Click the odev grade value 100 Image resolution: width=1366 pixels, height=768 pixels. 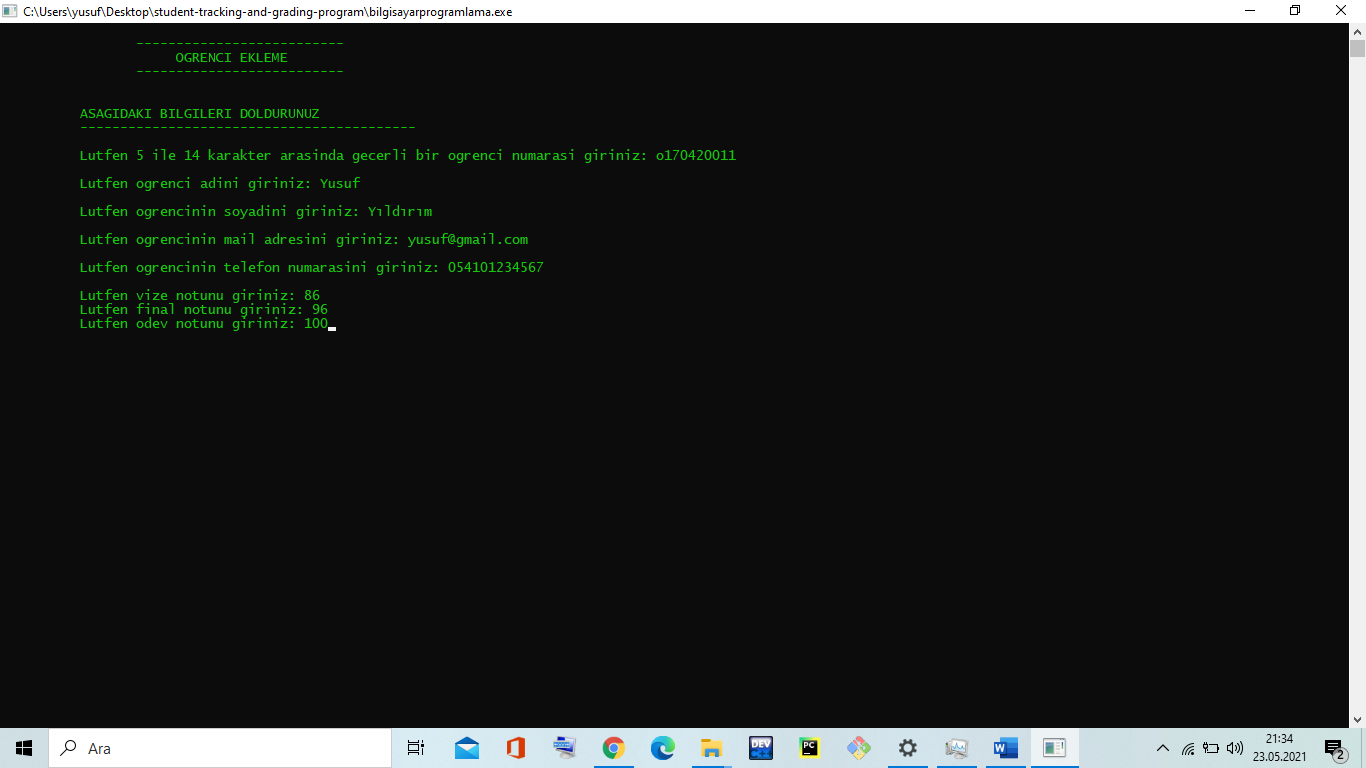click(316, 324)
